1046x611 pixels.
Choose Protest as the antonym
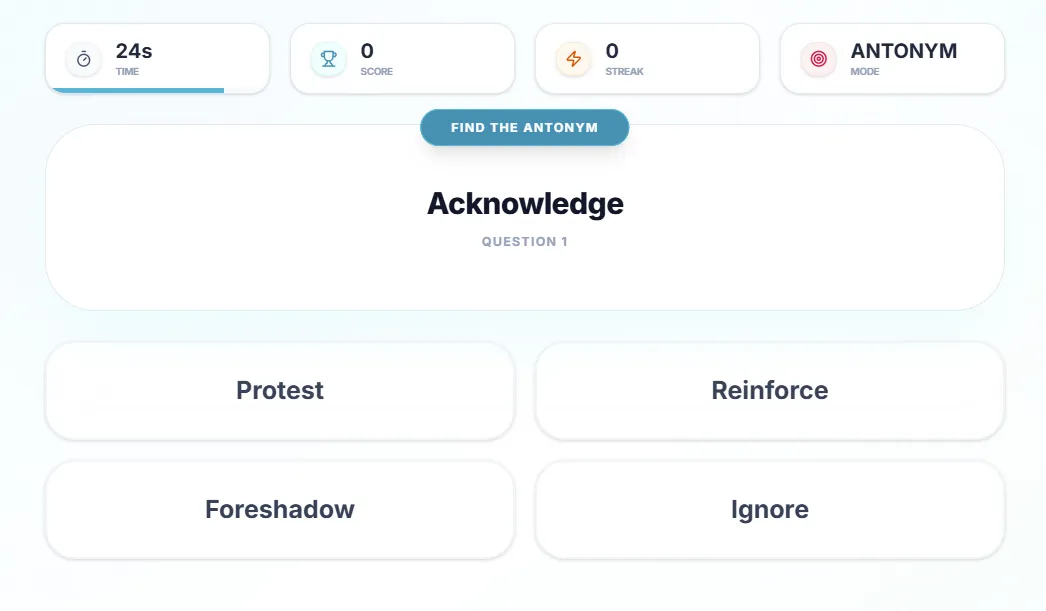coord(280,391)
